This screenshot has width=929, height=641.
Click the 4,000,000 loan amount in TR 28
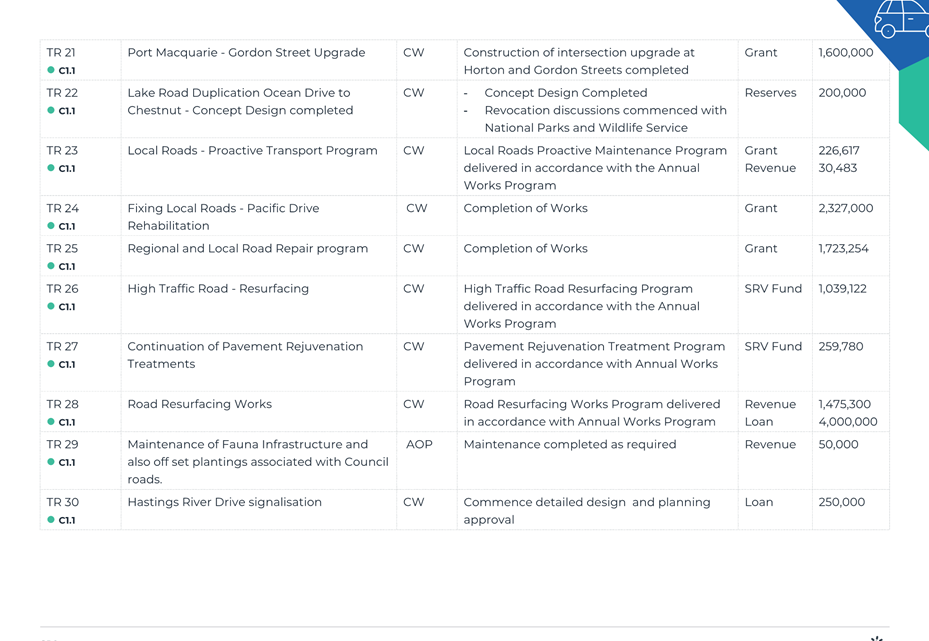(x=848, y=422)
